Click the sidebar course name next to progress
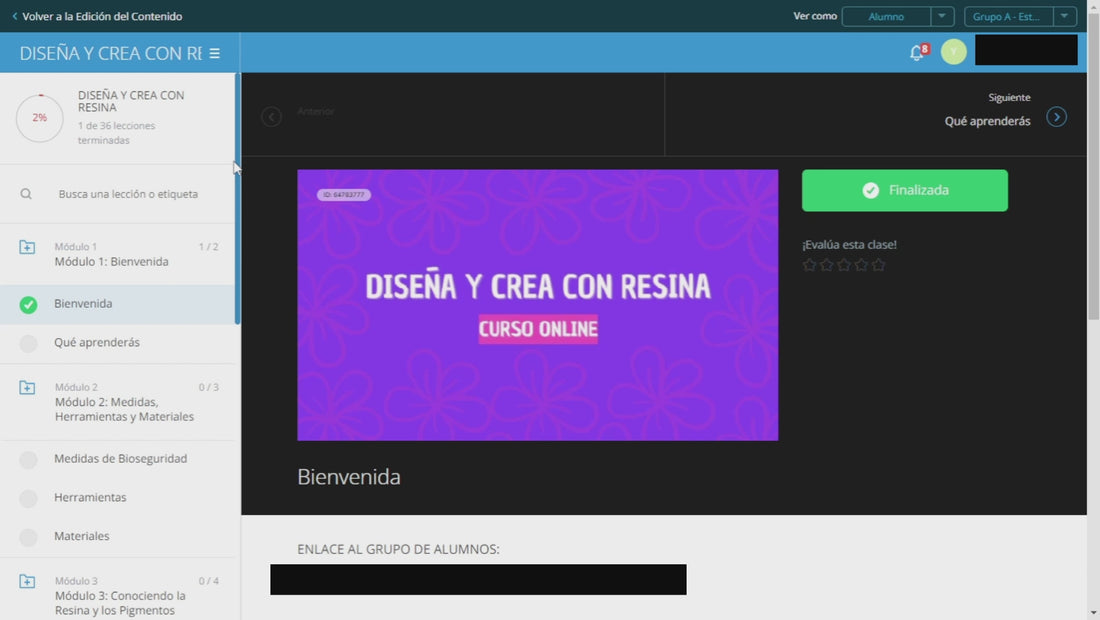Viewport: 1100px width, 620px height. click(x=131, y=101)
